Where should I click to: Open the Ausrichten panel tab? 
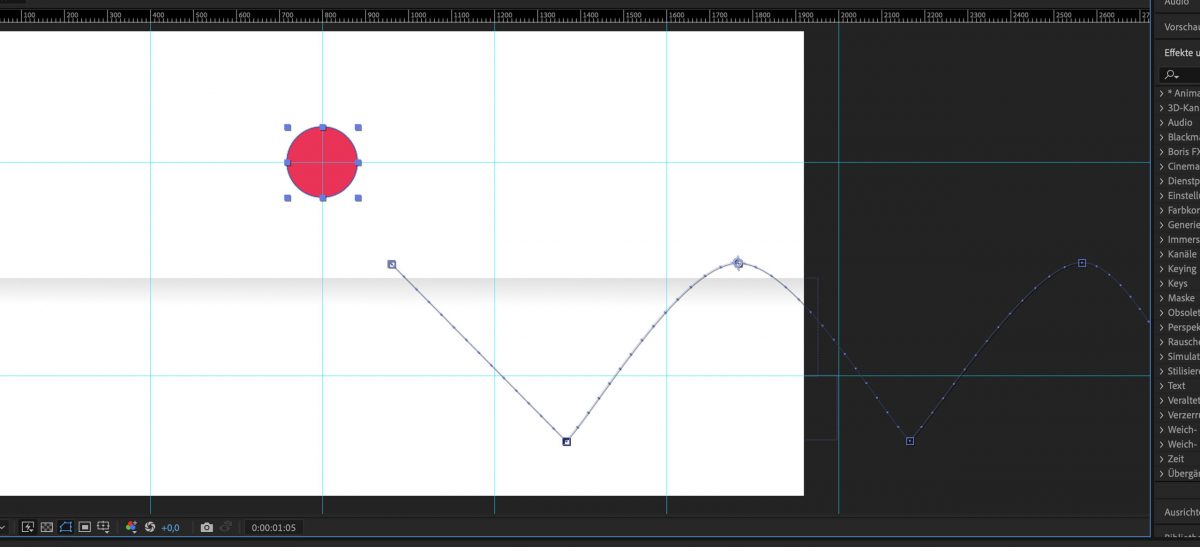[1181, 512]
